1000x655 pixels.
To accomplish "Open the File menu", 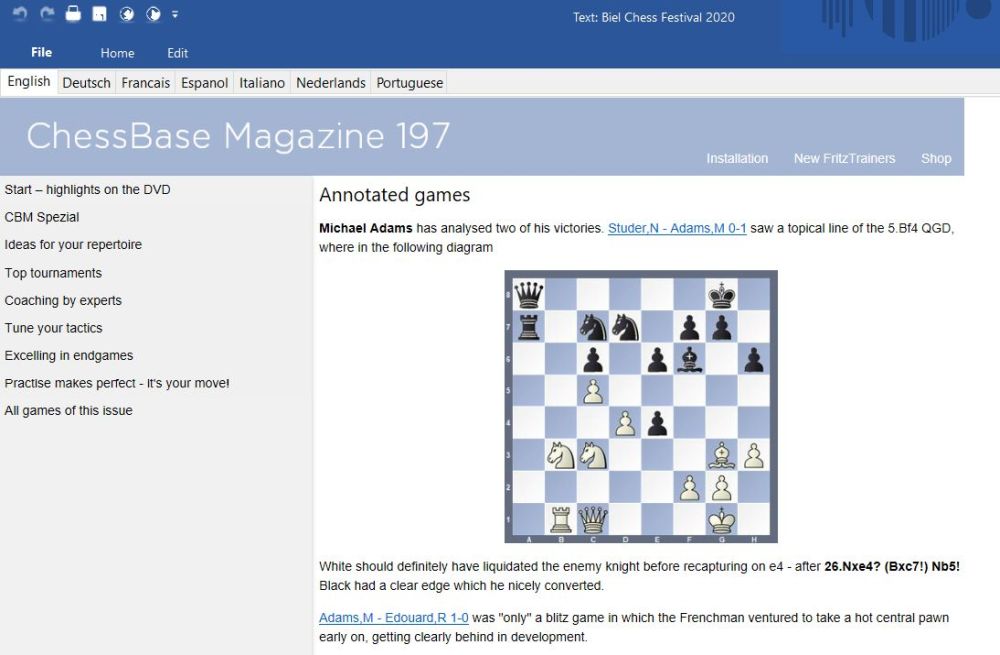I will pyautogui.click(x=41, y=53).
